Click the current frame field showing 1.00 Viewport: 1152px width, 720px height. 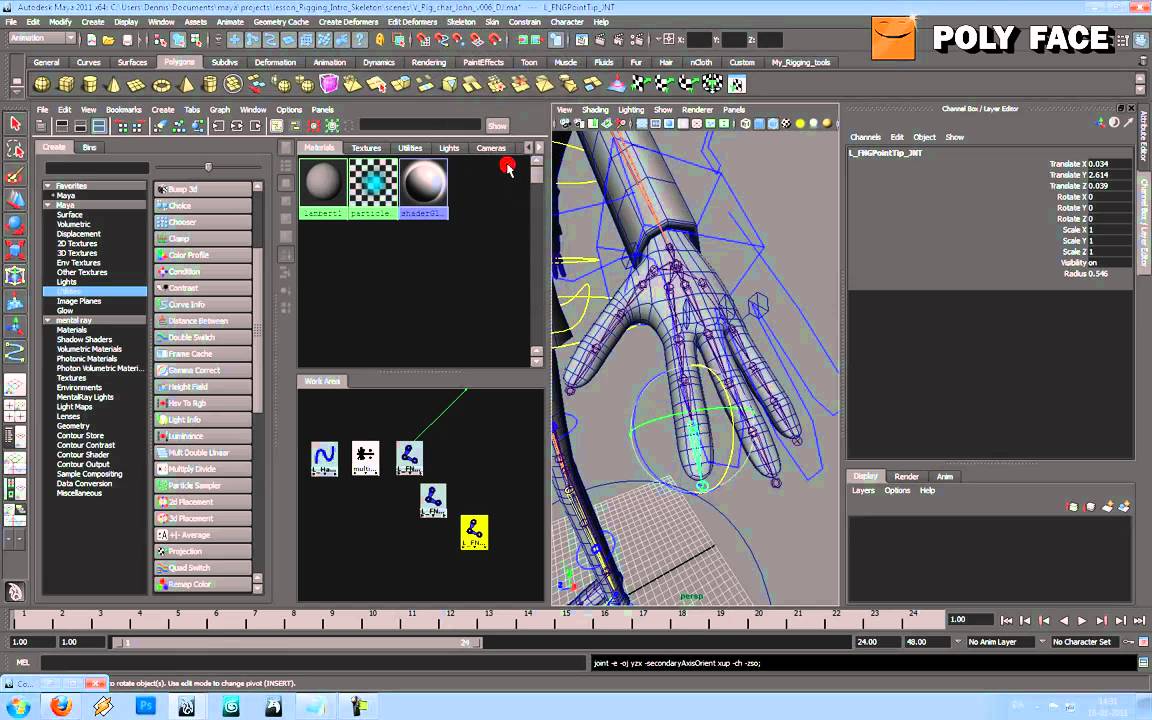pyautogui.click(x=970, y=619)
